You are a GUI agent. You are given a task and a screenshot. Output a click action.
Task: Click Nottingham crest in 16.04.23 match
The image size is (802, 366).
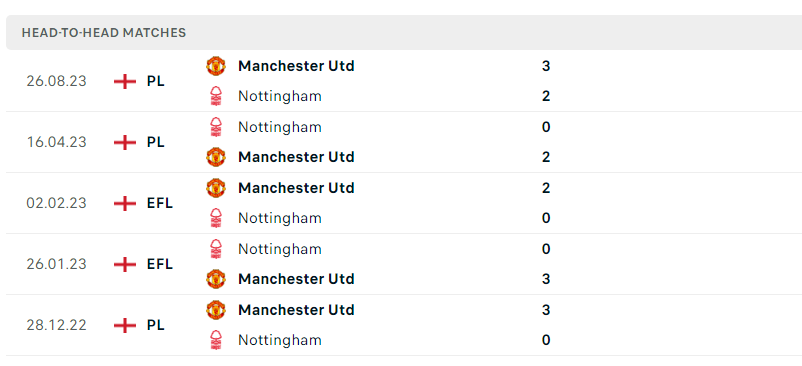[216, 127]
